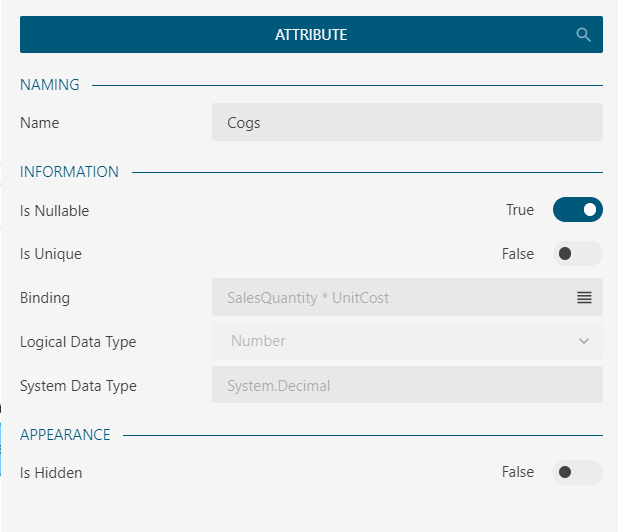Expand the Logical Data Type chevron
Viewport: 618px width, 532px height.
pyautogui.click(x=584, y=341)
